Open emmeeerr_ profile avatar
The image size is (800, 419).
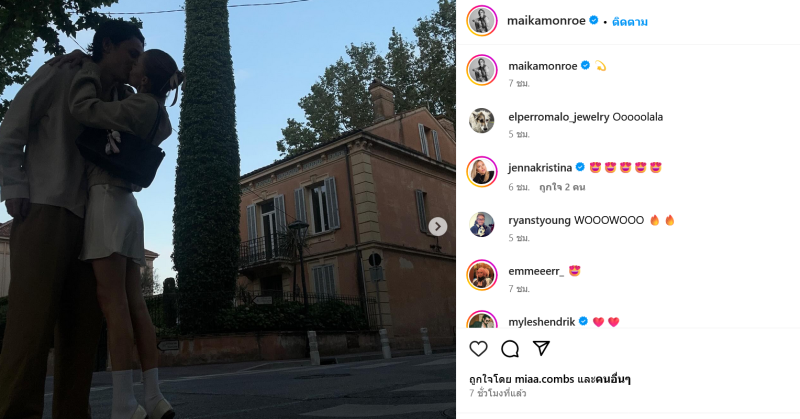click(x=482, y=275)
